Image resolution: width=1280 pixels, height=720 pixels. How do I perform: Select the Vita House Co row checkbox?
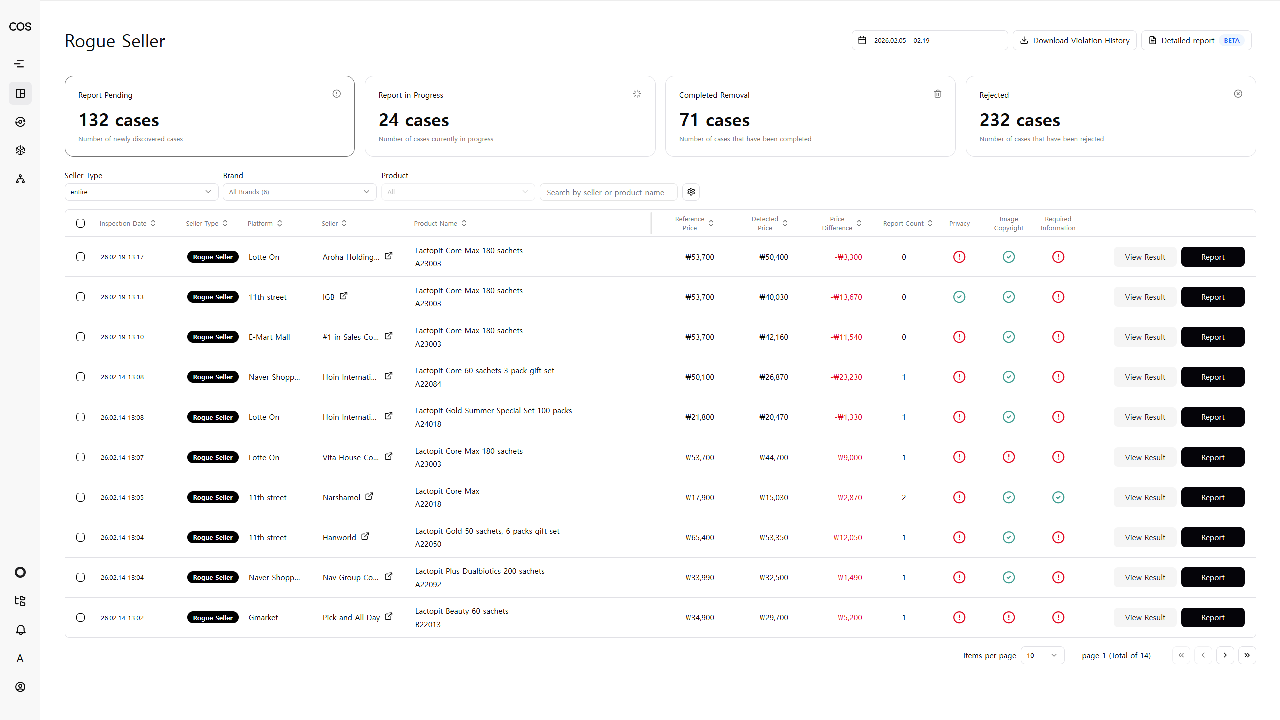(x=80, y=457)
